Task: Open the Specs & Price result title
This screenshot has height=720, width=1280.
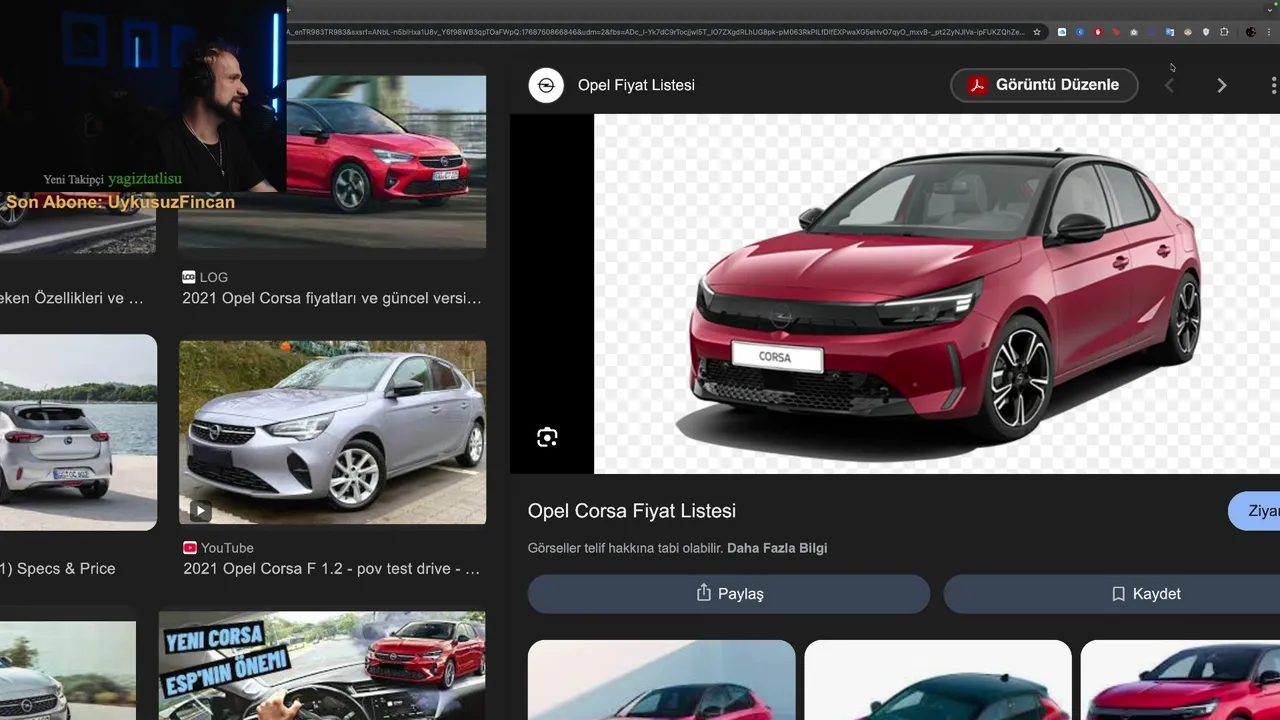Action: coord(58,568)
